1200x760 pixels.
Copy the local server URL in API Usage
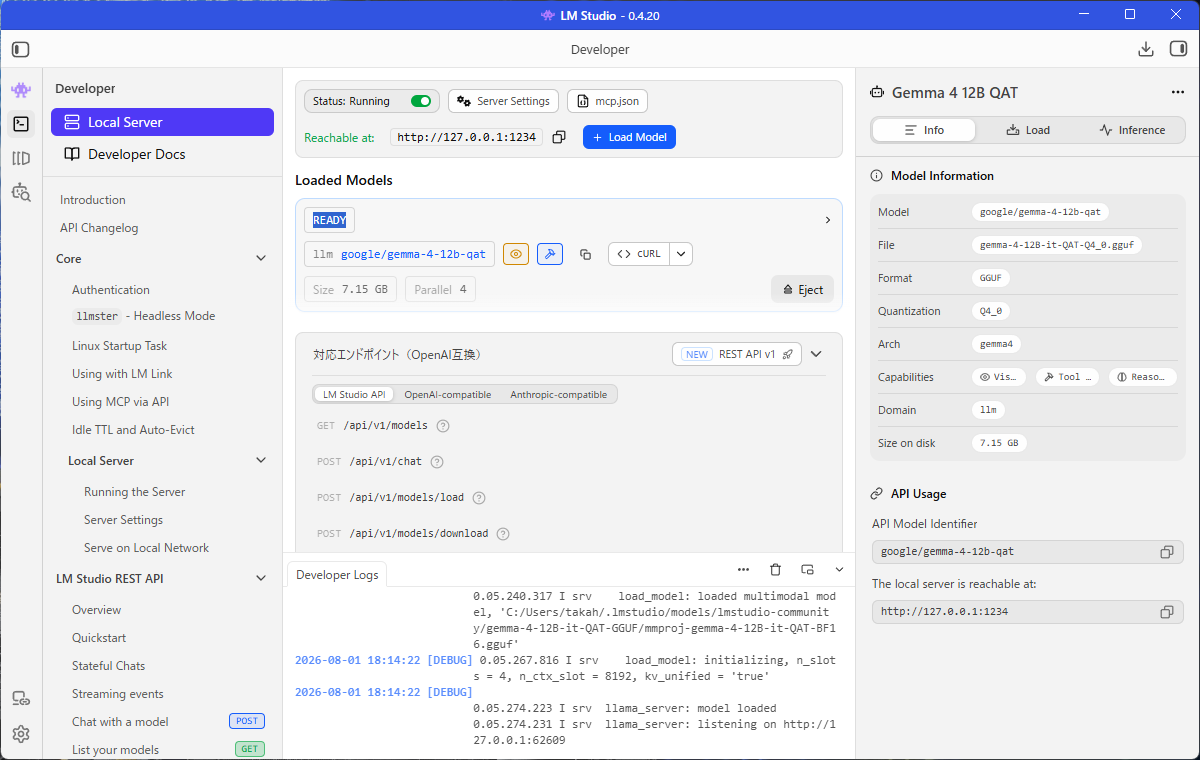pyautogui.click(x=1166, y=612)
